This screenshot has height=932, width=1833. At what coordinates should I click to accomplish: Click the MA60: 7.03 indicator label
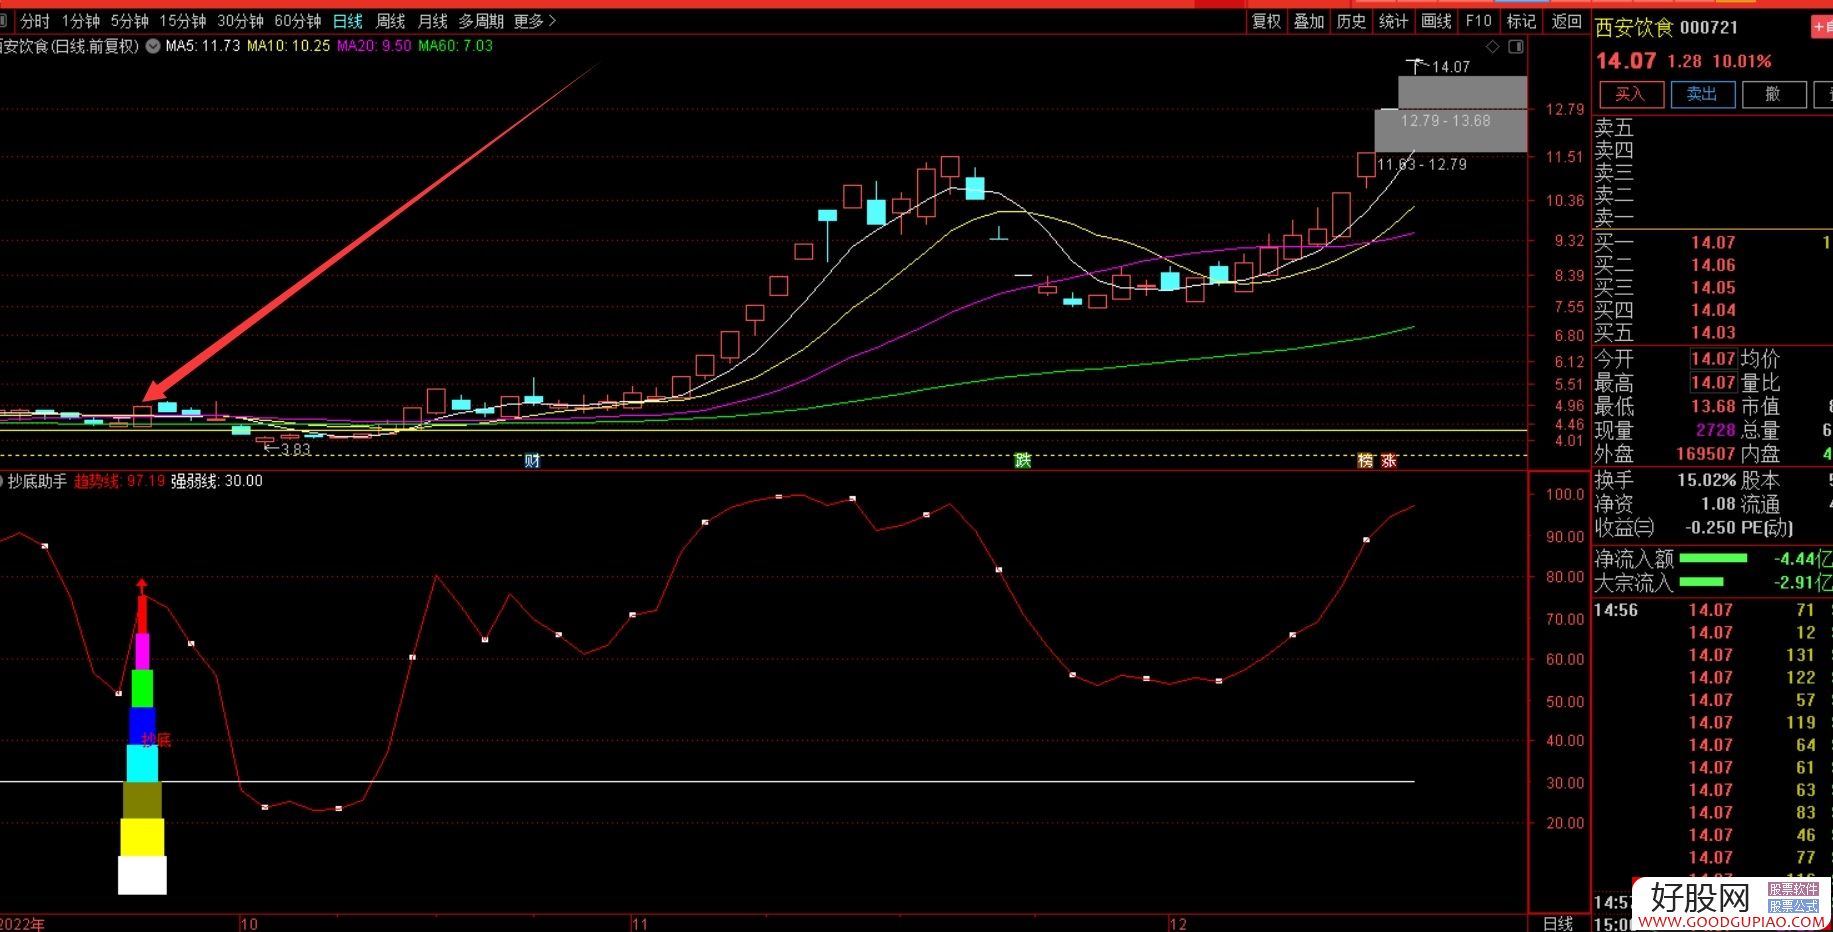tap(456, 46)
